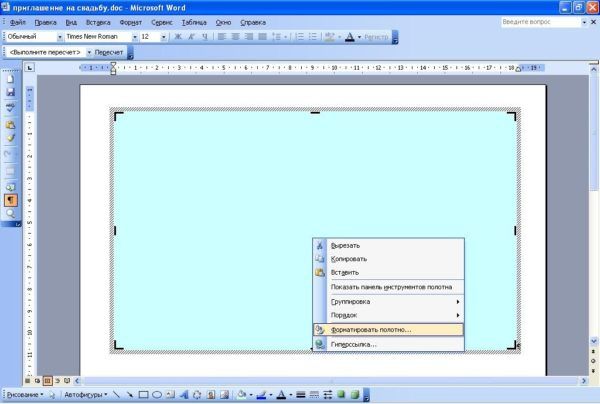This screenshot has height=404, width=600.
Task: Create a new blank document
Action: click(x=10, y=79)
